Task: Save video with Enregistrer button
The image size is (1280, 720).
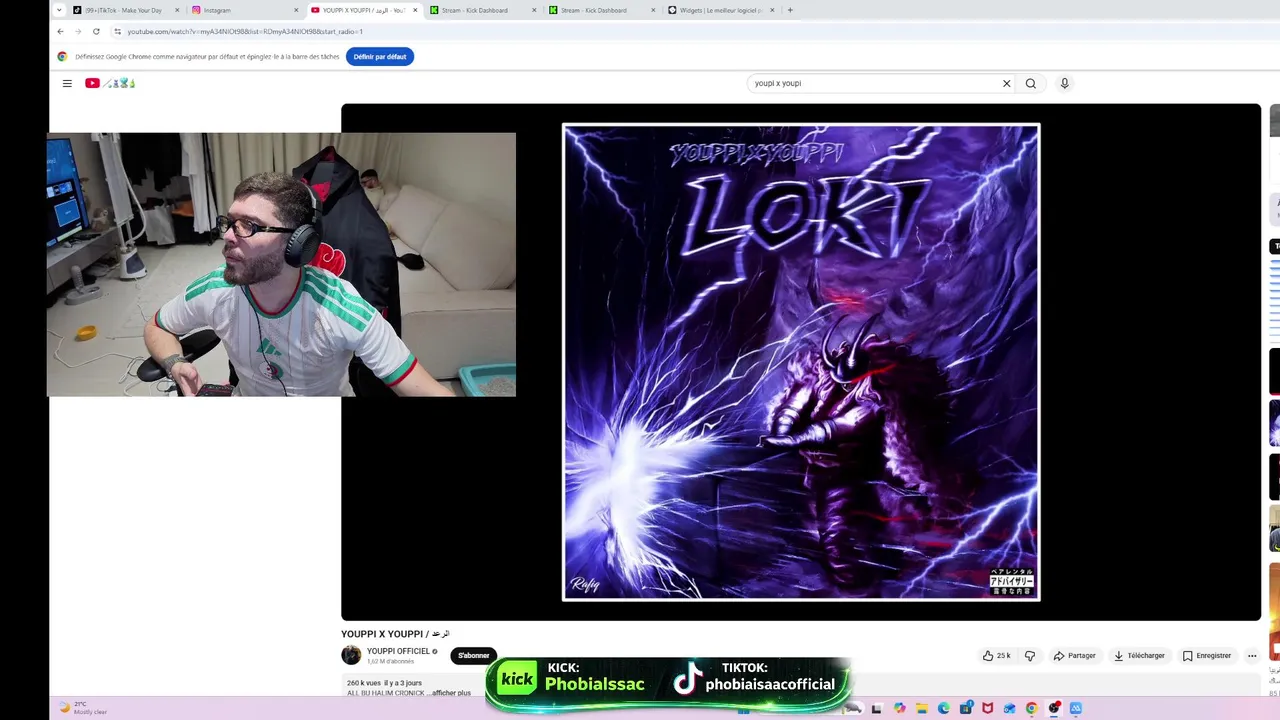Action: click(1207, 656)
